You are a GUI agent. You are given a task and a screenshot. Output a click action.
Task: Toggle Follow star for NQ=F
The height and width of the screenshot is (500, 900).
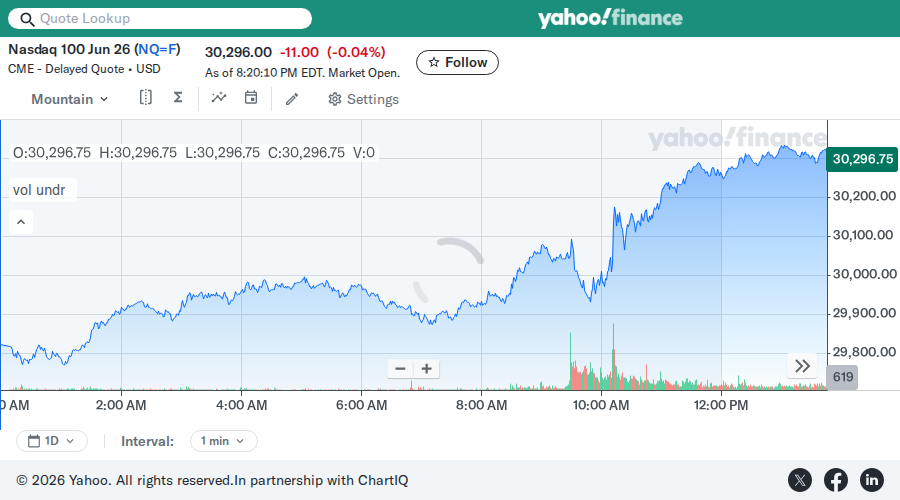coord(457,63)
